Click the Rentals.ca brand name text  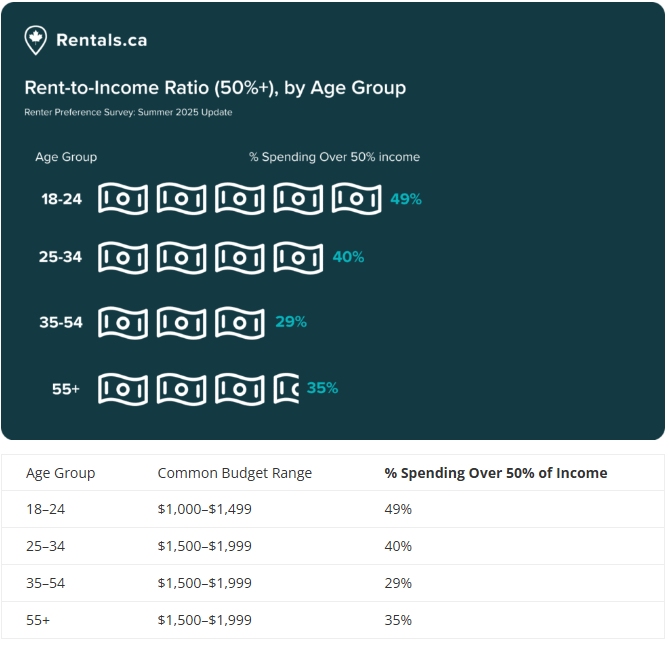click(x=102, y=40)
